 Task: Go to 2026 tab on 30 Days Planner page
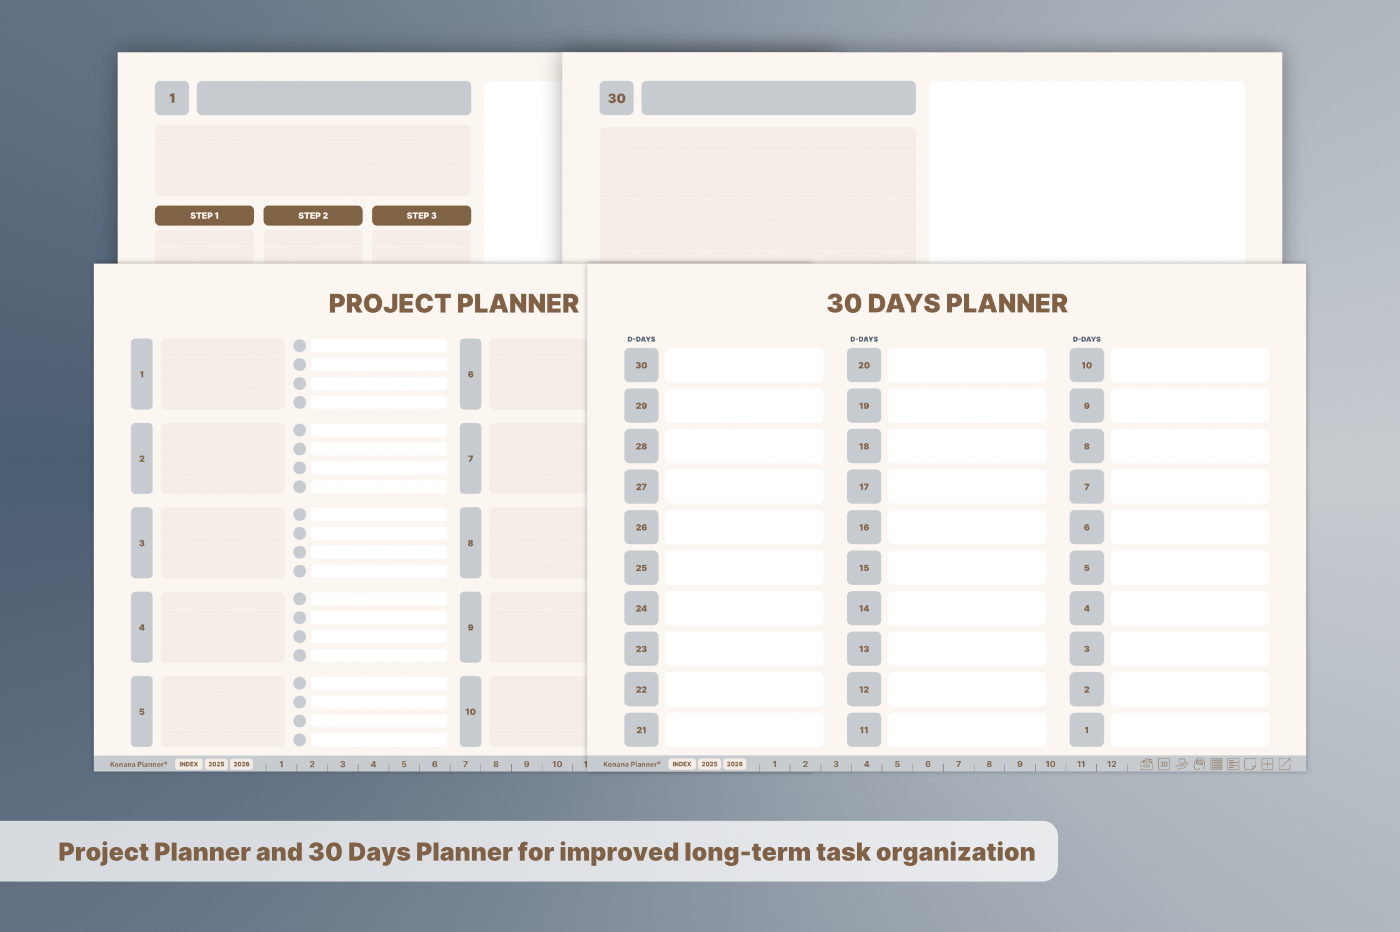735,764
